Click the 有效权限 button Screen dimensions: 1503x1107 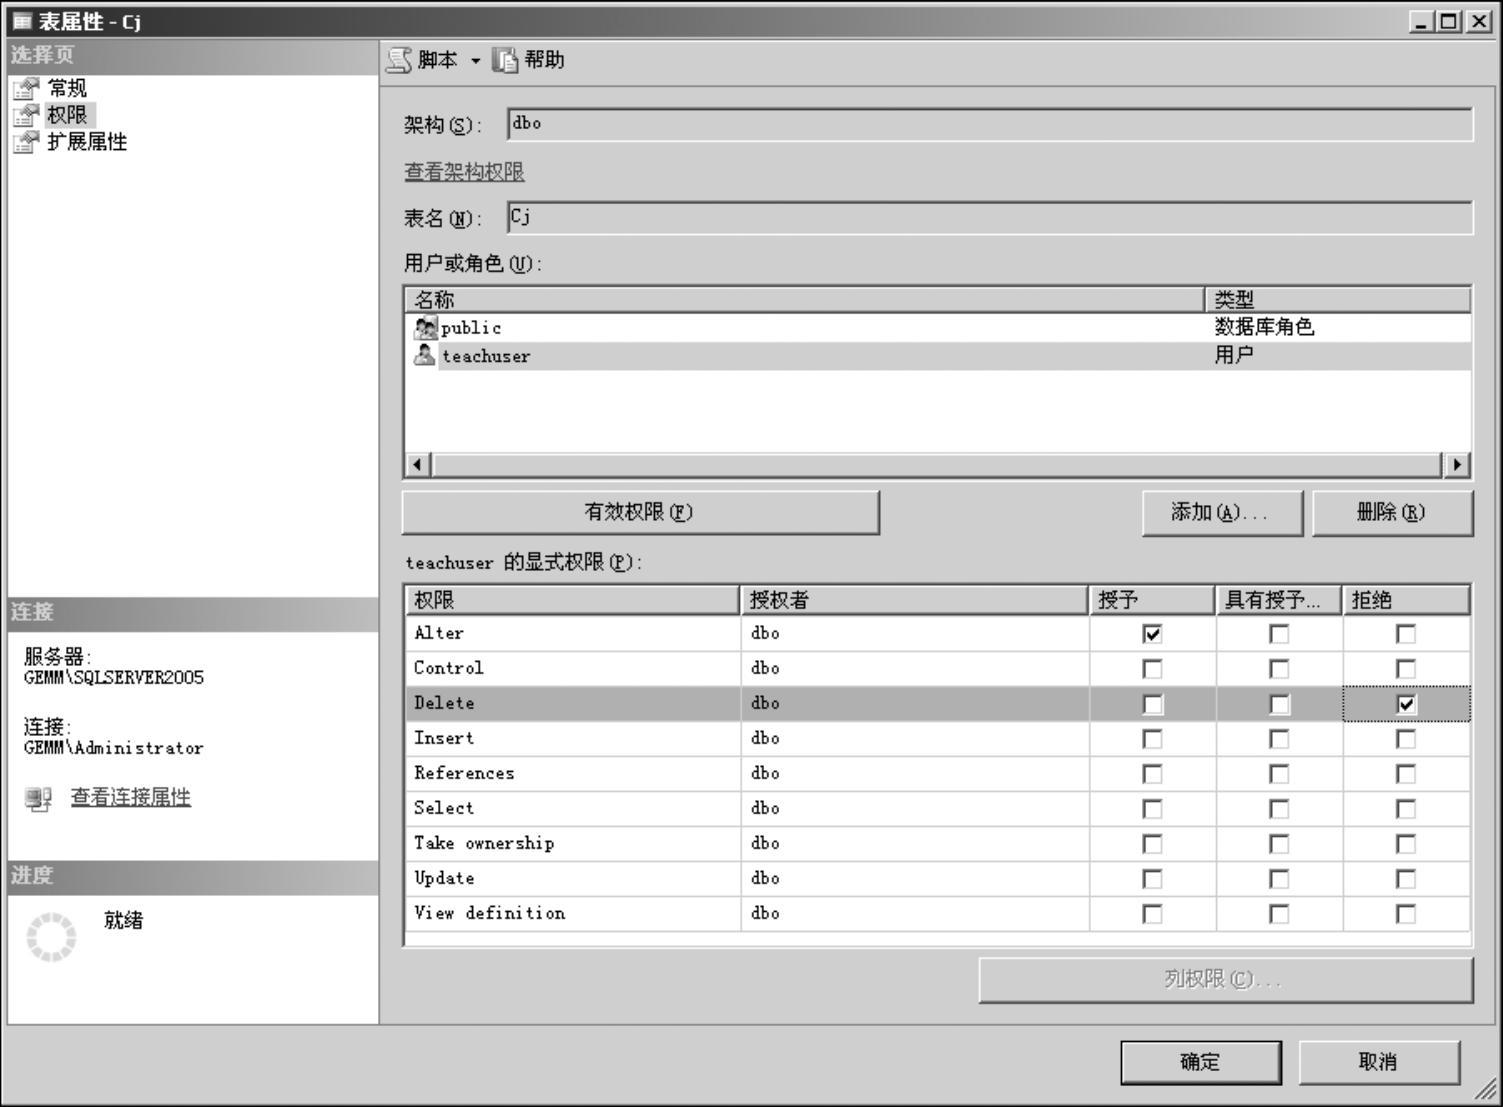tap(641, 512)
